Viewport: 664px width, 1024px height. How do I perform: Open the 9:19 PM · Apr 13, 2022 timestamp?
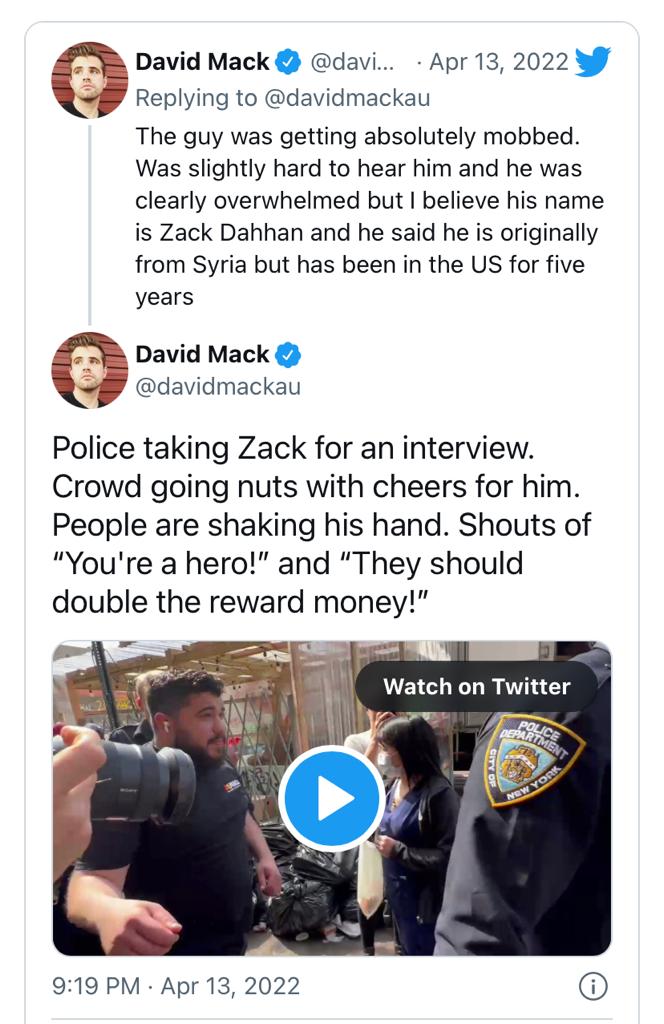176,986
